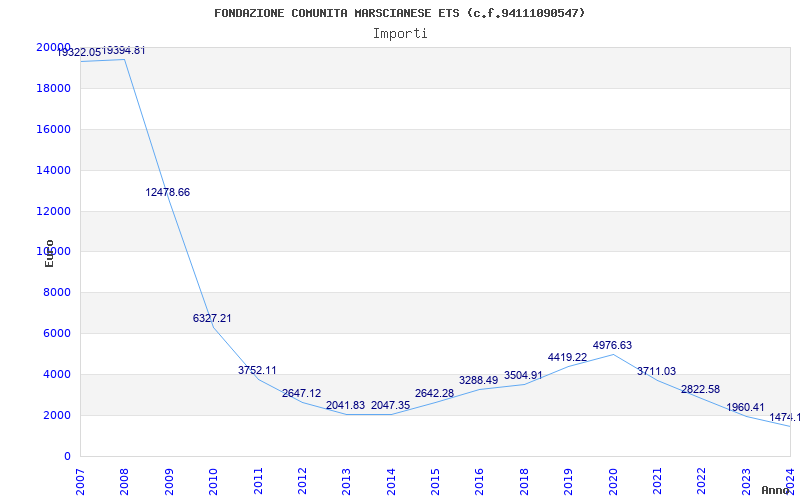This screenshot has width=800, height=500.
Task: Select the data label 2647.12
Action: tap(301, 393)
